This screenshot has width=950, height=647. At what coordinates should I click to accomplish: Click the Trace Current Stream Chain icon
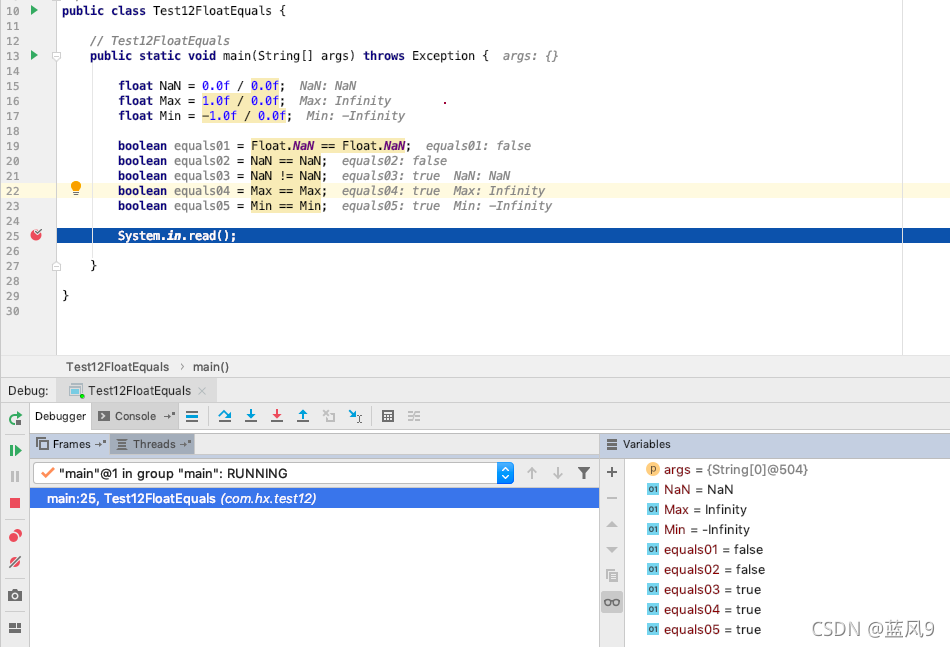point(414,416)
